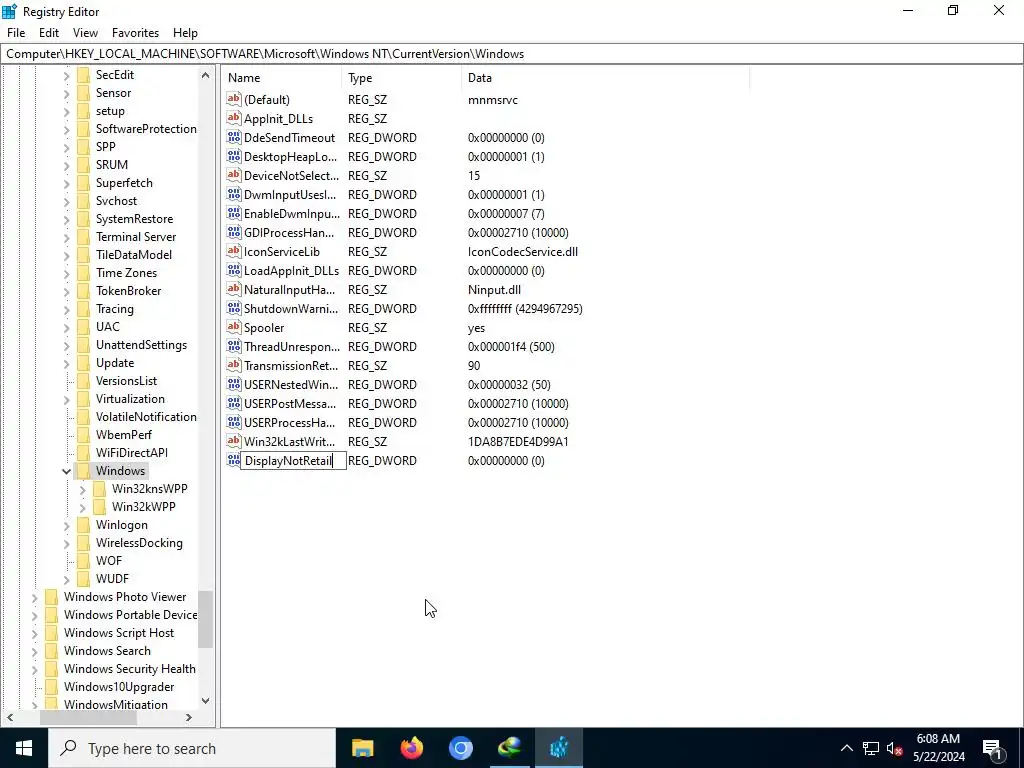Image resolution: width=1024 pixels, height=768 pixels.
Task: Click the Data column header
Action: [605, 78]
